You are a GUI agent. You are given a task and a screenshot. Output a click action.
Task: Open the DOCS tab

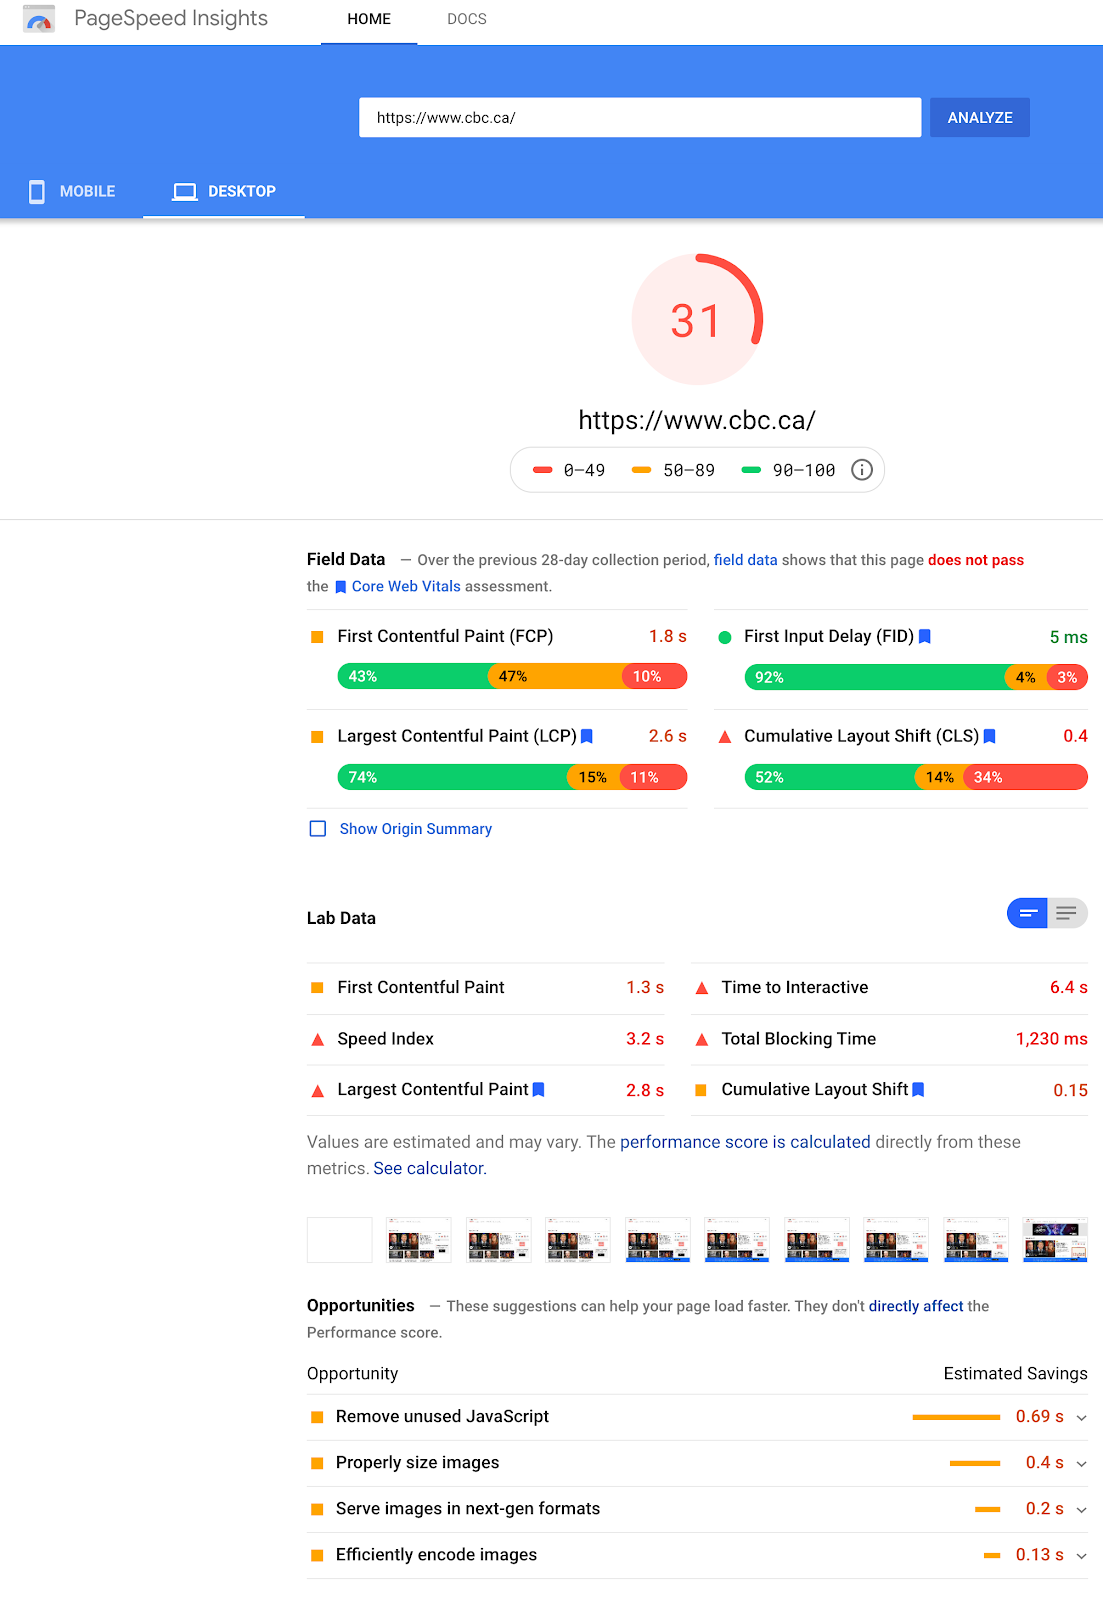click(x=467, y=20)
